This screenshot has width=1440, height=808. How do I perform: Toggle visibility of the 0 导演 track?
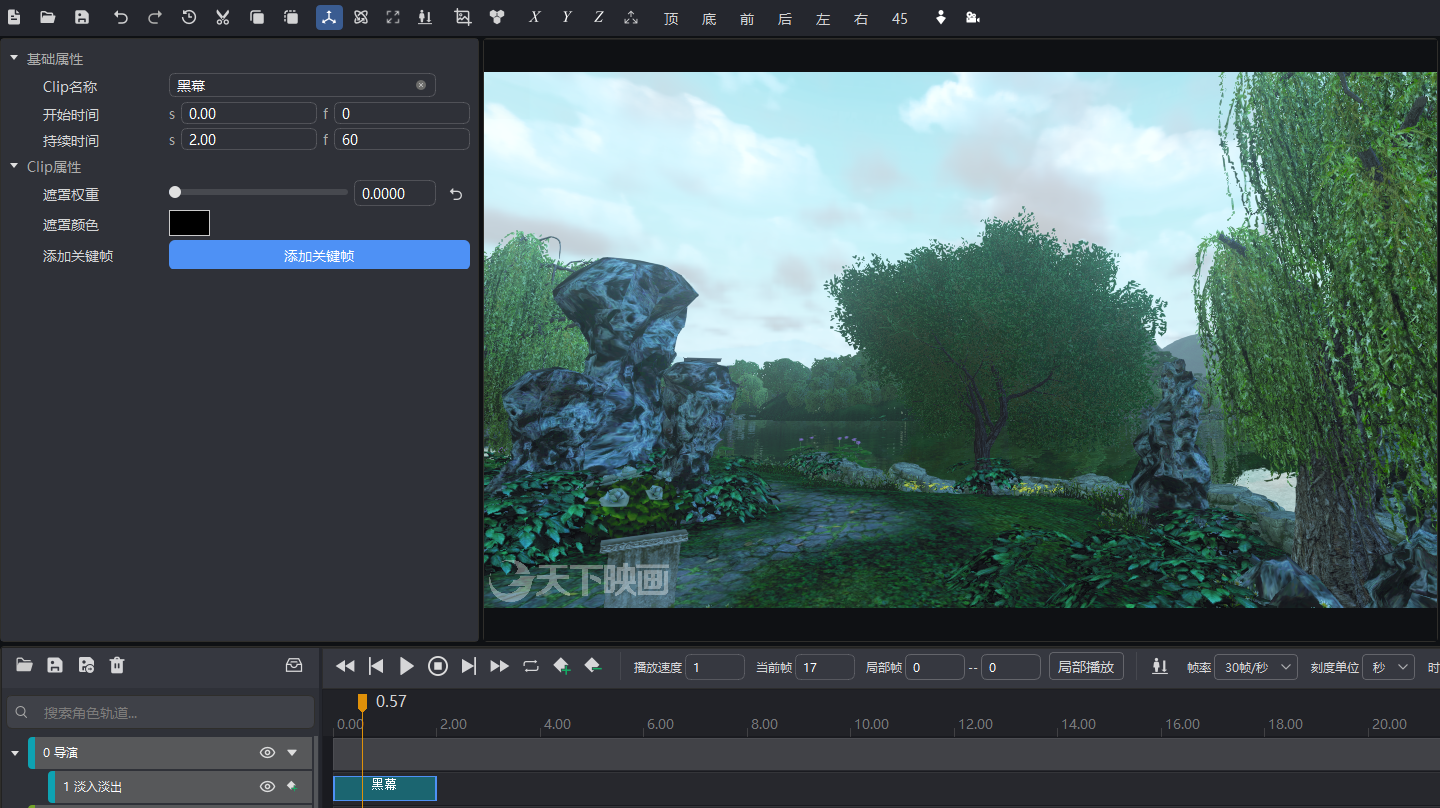tap(267, 752)
